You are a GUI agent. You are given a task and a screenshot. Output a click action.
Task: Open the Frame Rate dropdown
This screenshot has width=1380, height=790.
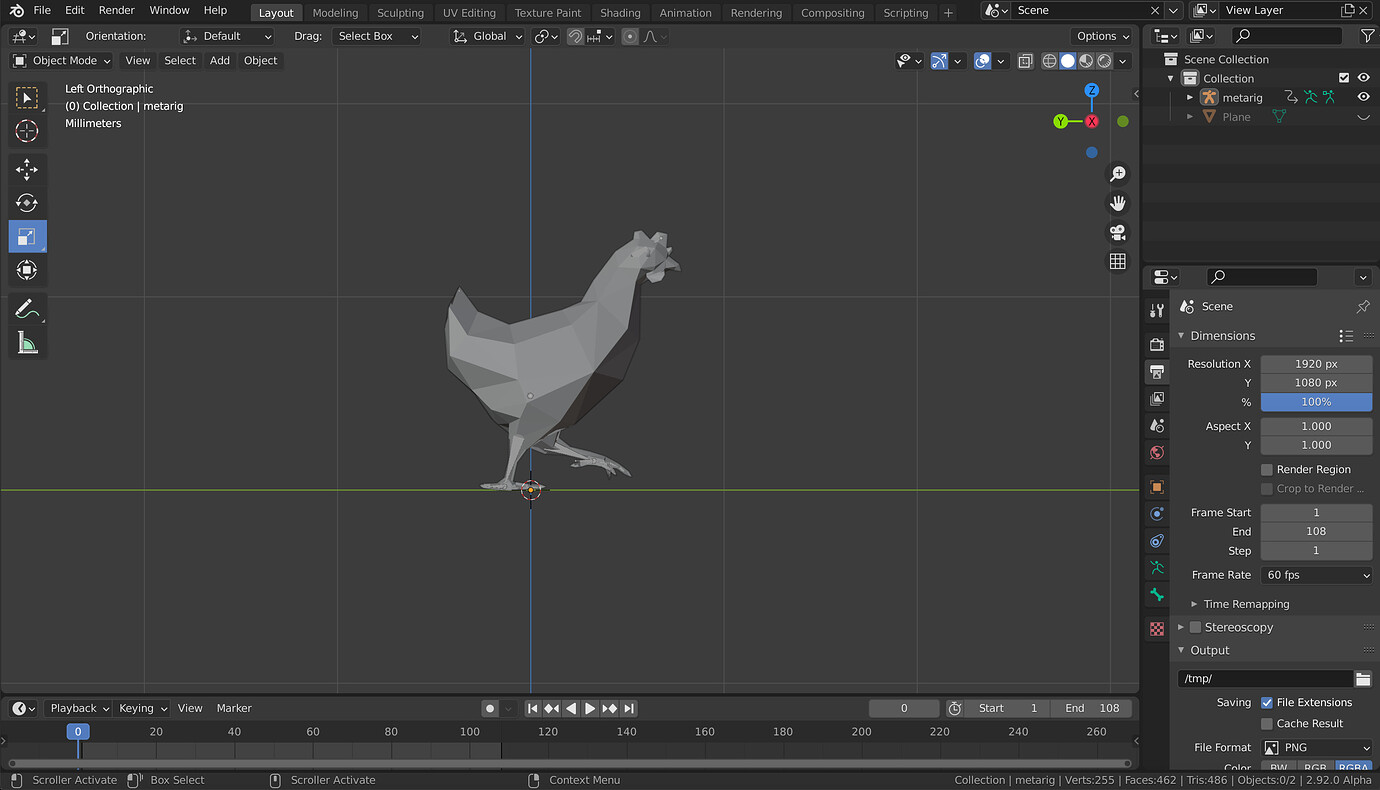1316,575
